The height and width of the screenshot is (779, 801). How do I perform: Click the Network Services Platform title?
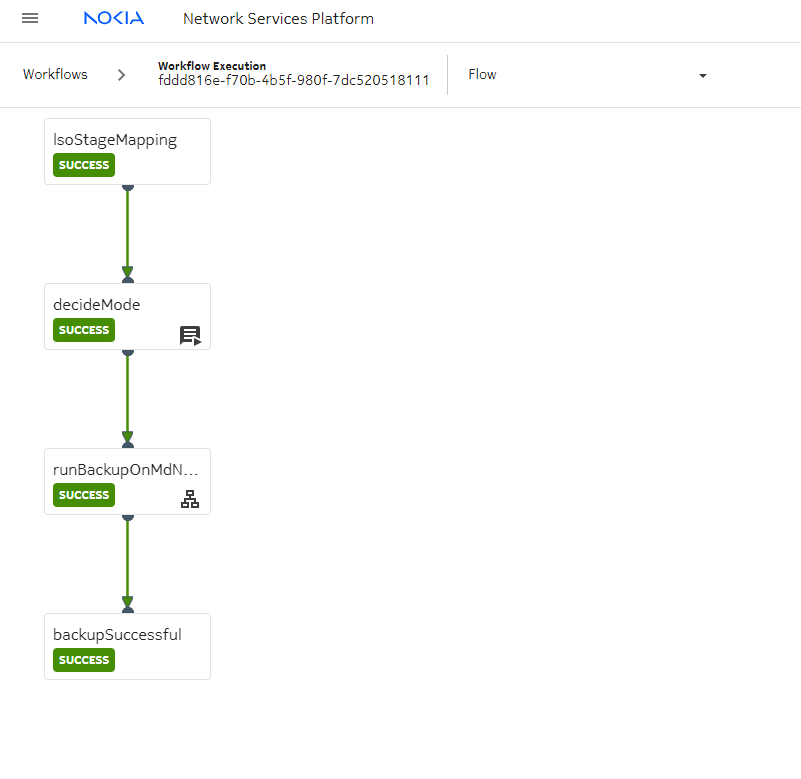click(278, 19)
